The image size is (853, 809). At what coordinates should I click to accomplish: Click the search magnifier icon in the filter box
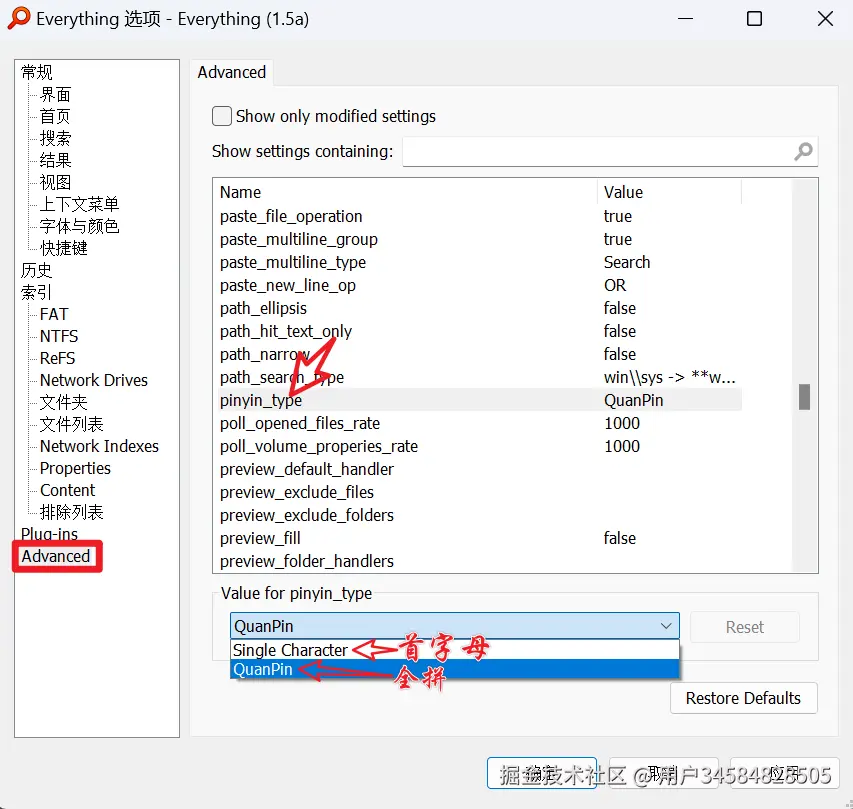click(x=803, y=151)
